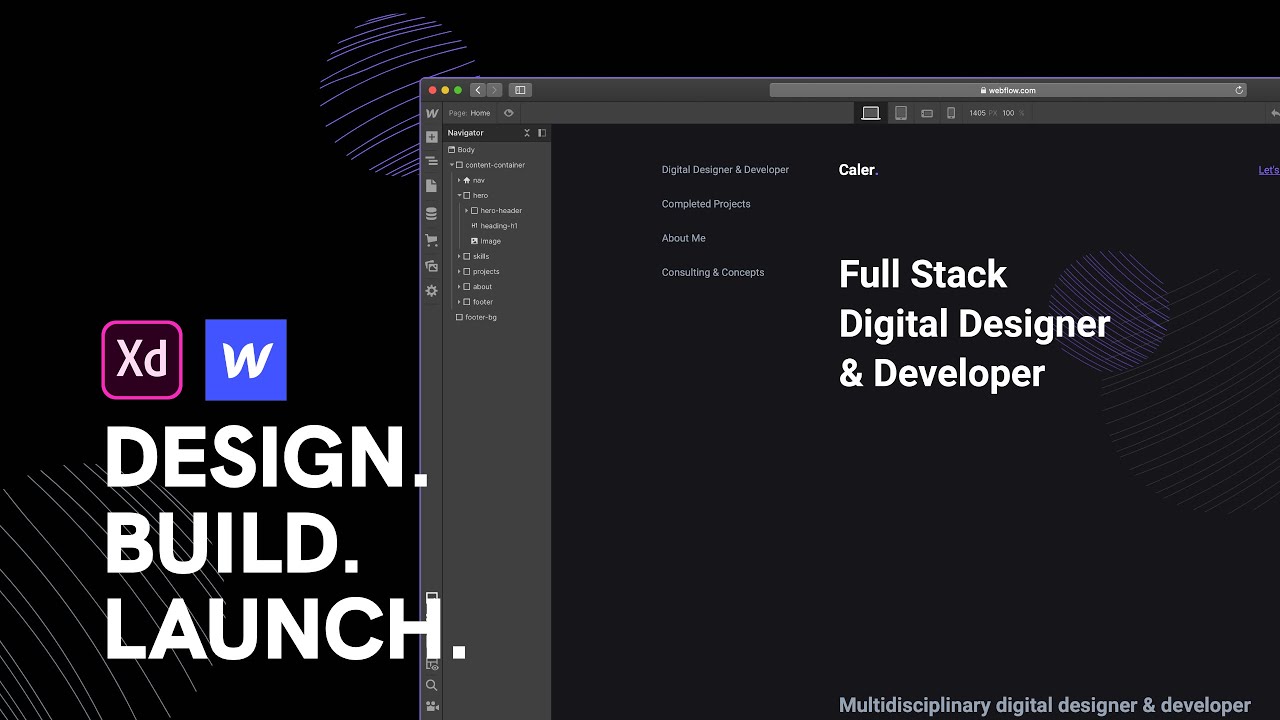Go forward with the Safari forward arrow

tap(494, 90)
